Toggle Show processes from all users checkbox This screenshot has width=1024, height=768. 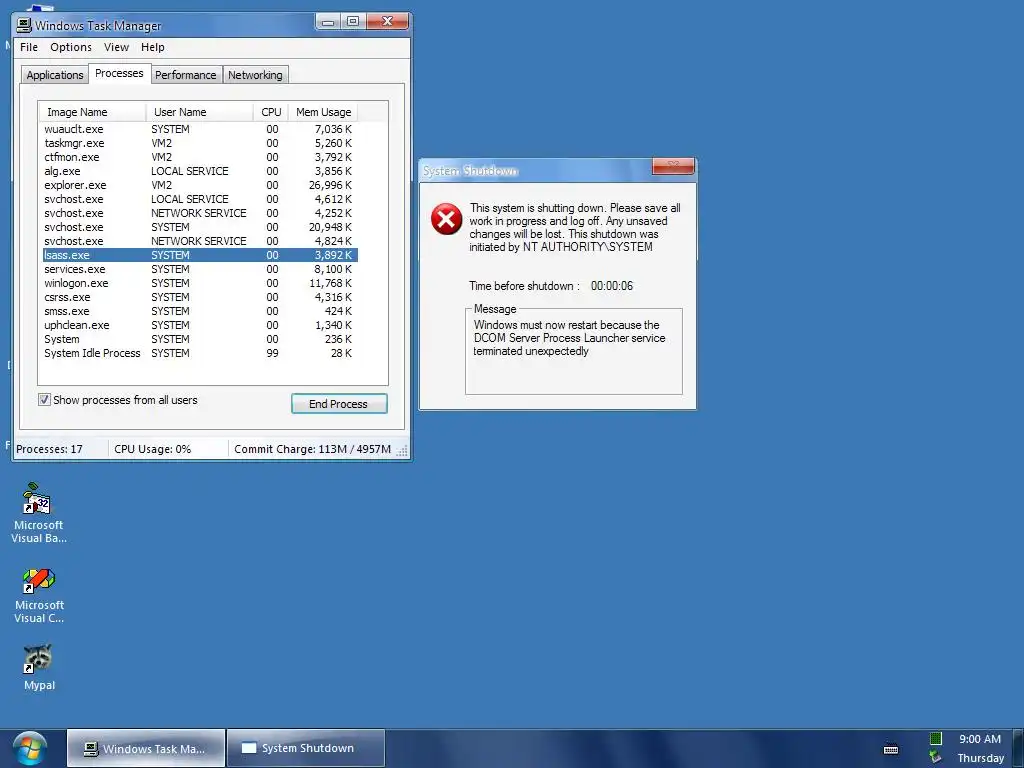point(44,400)
